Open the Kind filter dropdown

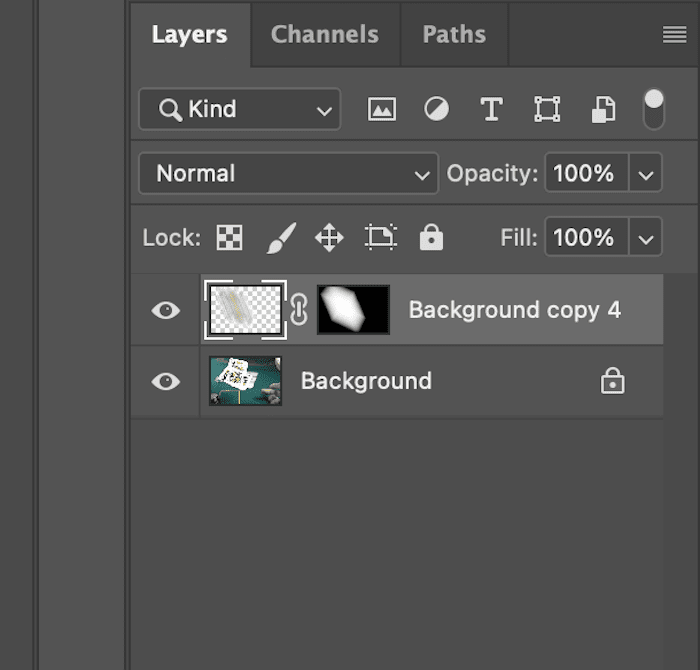240,109
